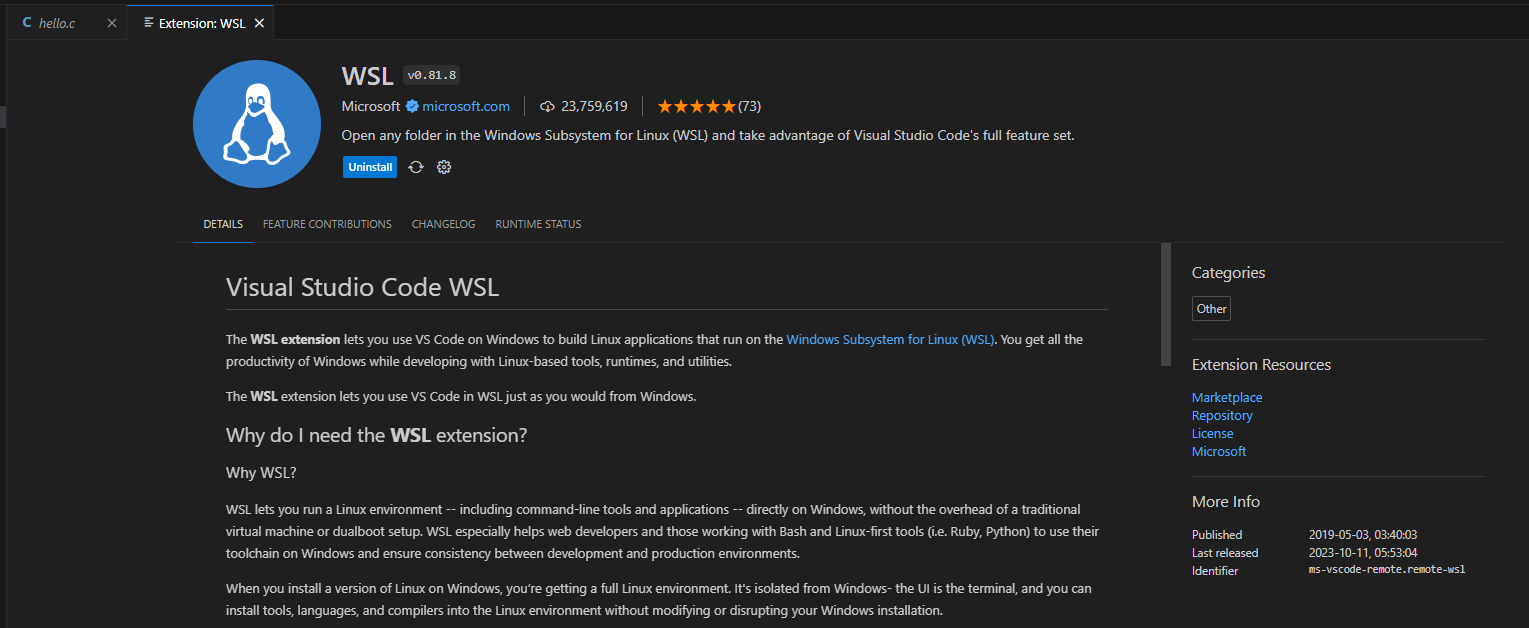Click the file icon on the Extension: WSL tab
This screenshot has width=1529, height=628.
[x=148, y=22]
